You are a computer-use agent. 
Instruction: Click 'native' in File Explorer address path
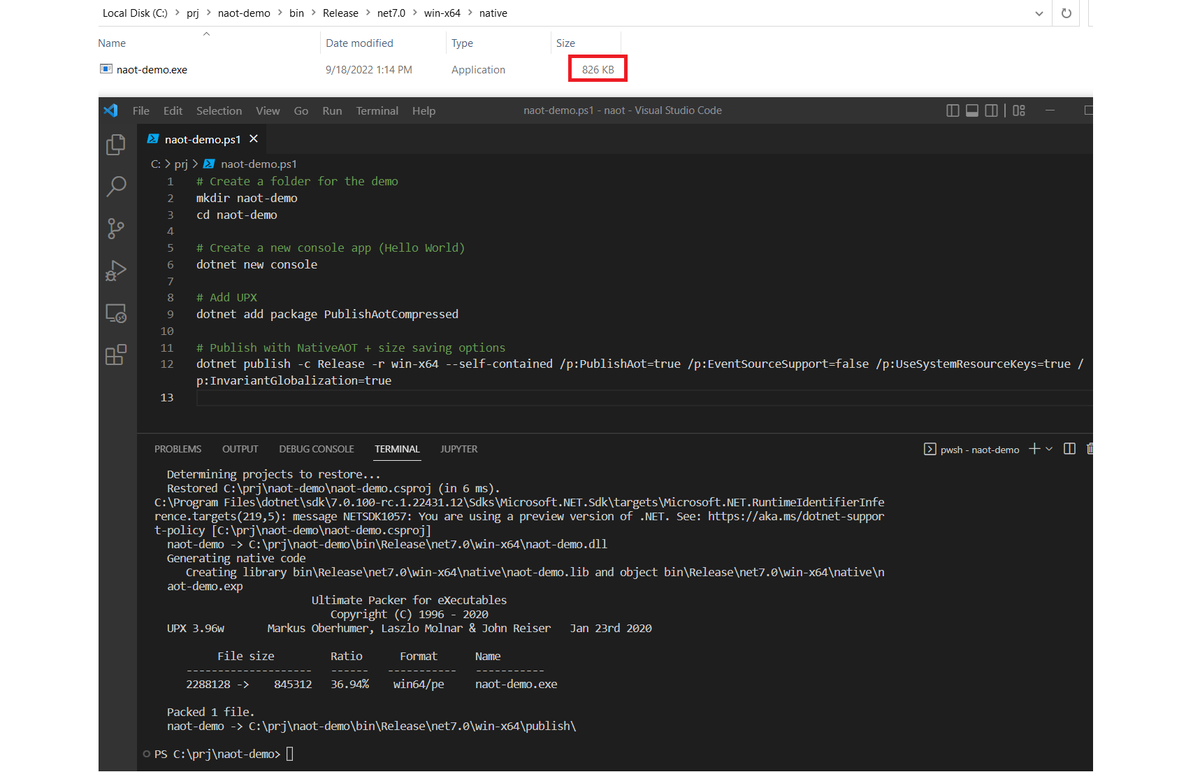pos(494,14)
